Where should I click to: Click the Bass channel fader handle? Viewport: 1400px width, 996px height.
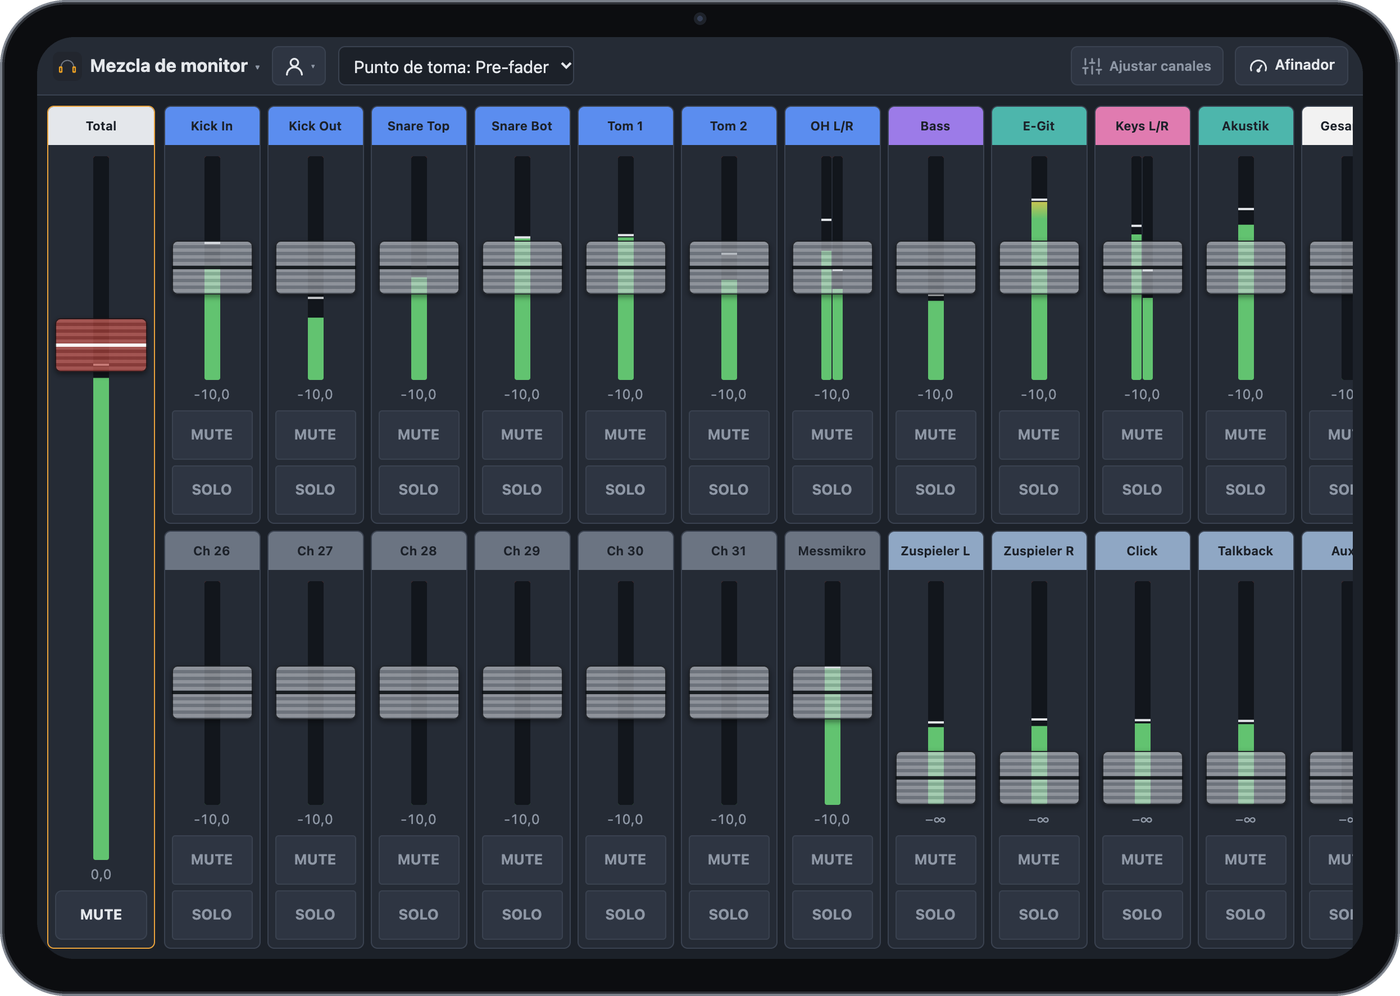(935, 268)
